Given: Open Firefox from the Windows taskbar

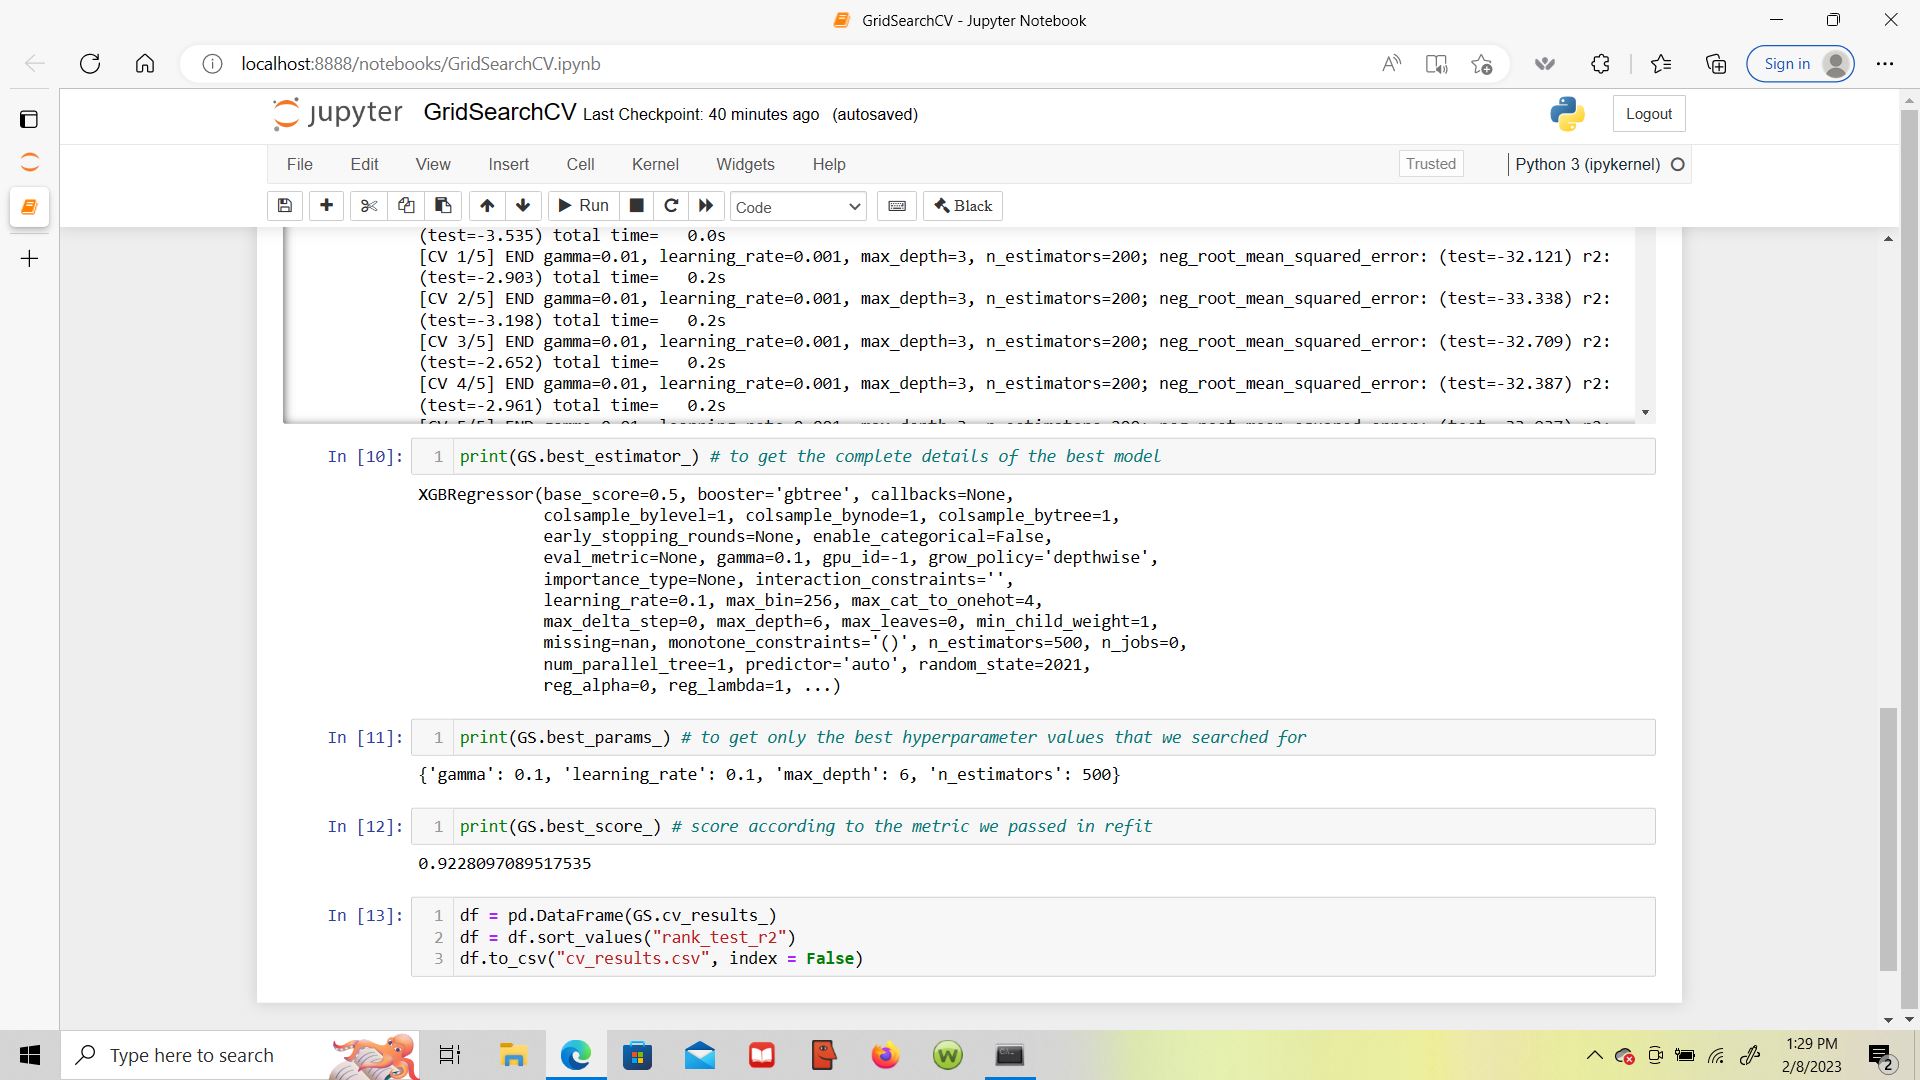Looking at the screenshot, I should click(x=885, y=1055).
